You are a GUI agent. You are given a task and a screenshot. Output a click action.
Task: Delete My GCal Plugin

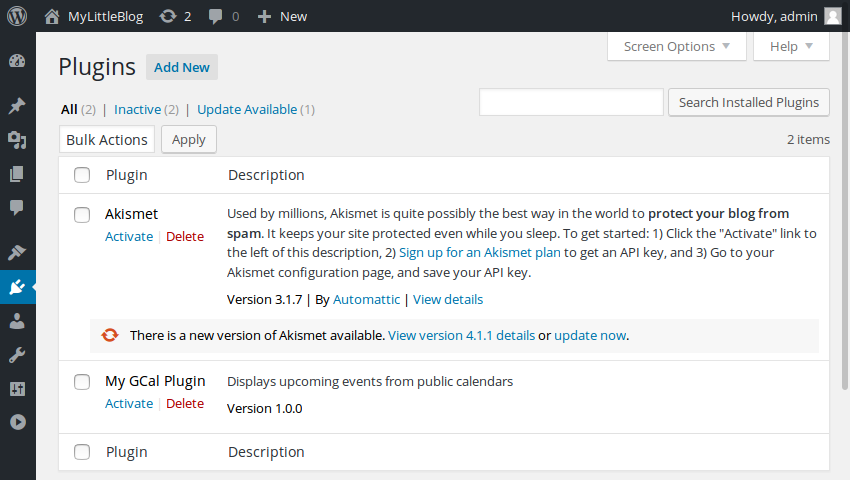point(185,404)
